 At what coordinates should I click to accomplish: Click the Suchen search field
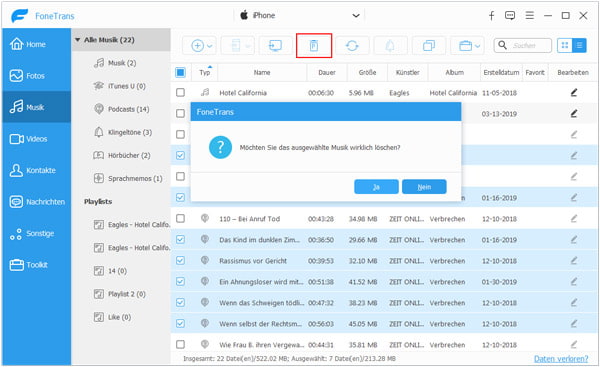click(x=523, y=46)
